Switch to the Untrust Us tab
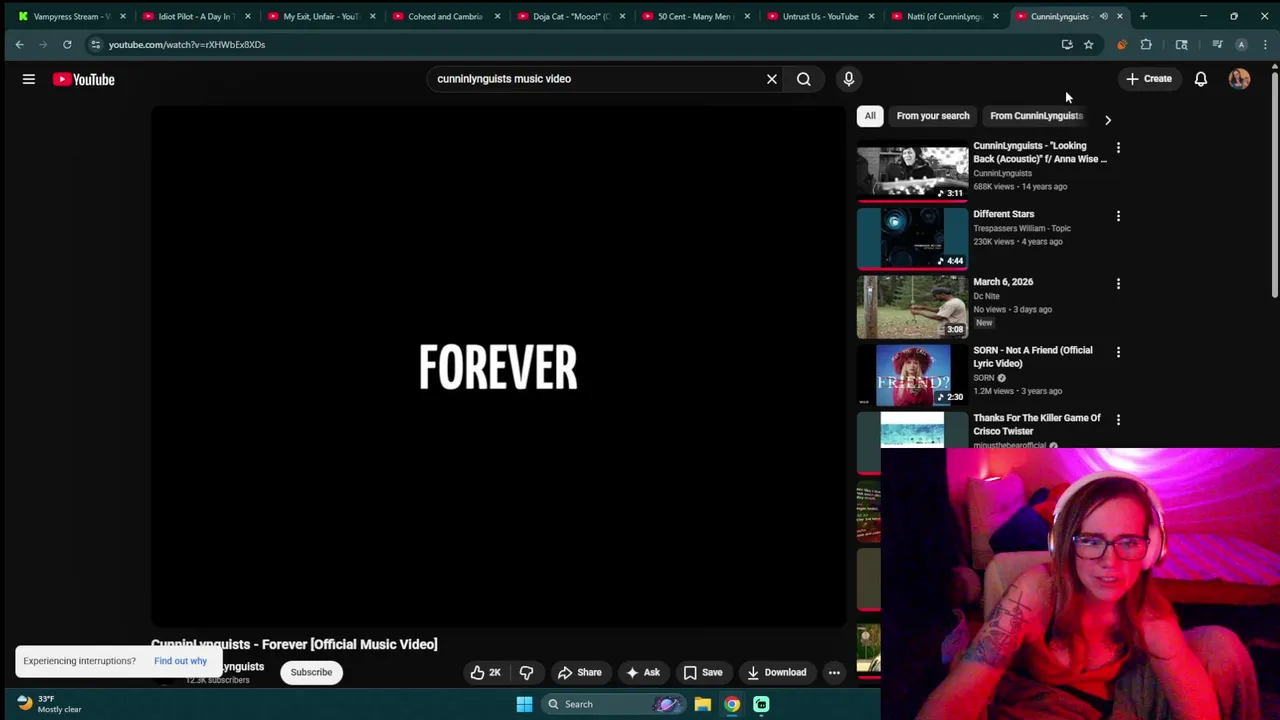 [x=819, y=16]
